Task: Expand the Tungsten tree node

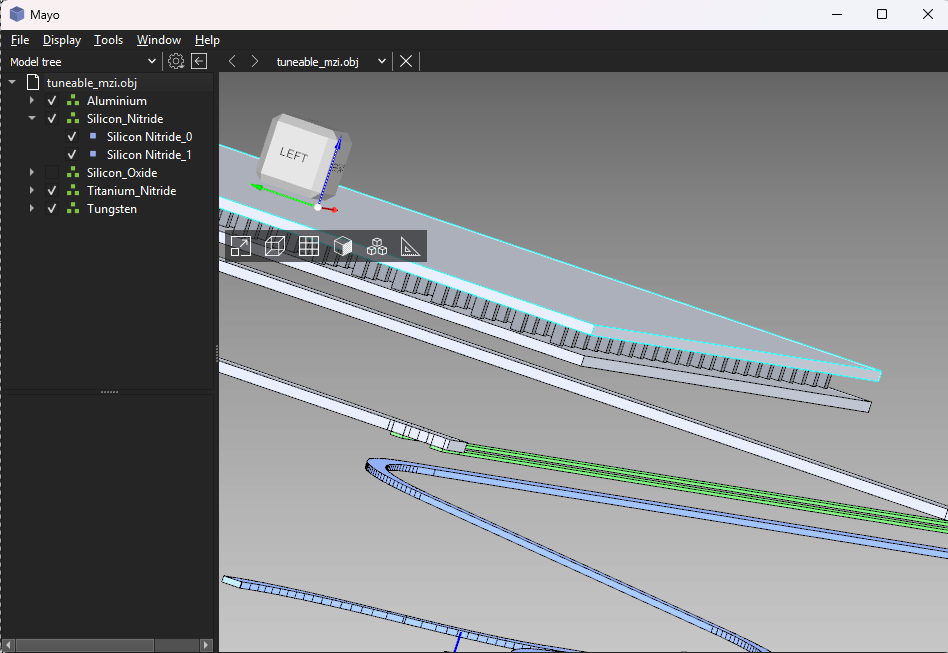Action: [x=32, y=209]
